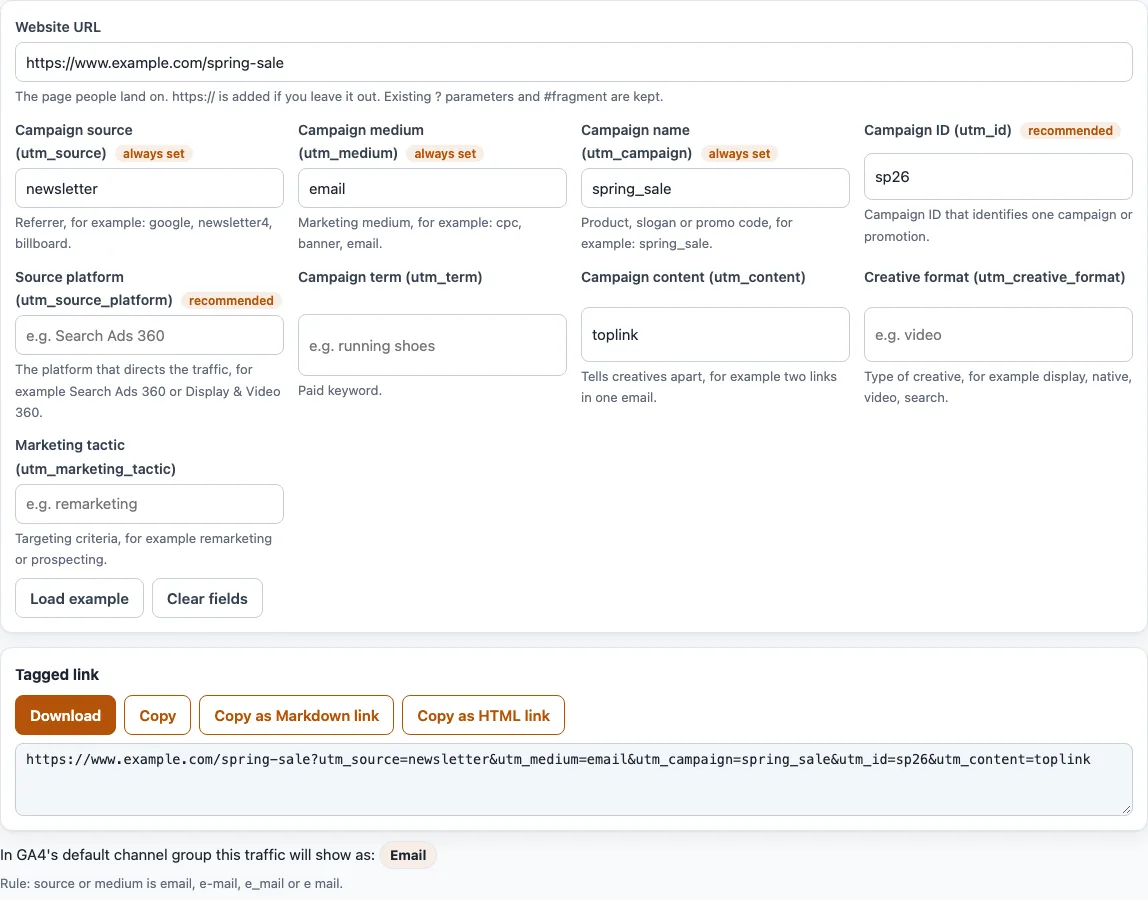Click the Tagged link heading
Screen dimensions: 1148x900
[57, 674]
